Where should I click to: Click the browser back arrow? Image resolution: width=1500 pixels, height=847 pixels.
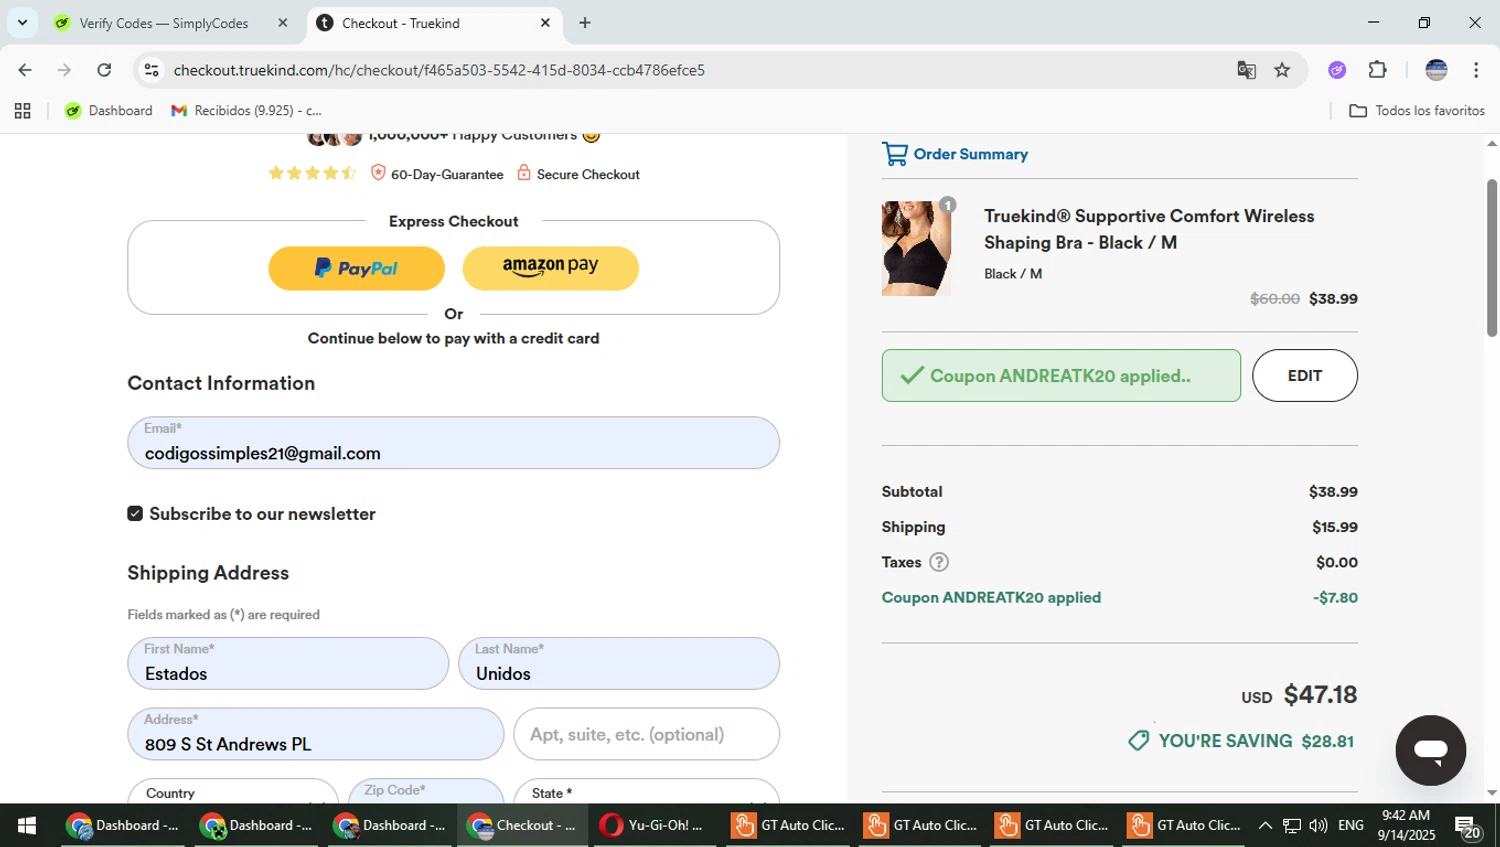[x=24, y=70]
